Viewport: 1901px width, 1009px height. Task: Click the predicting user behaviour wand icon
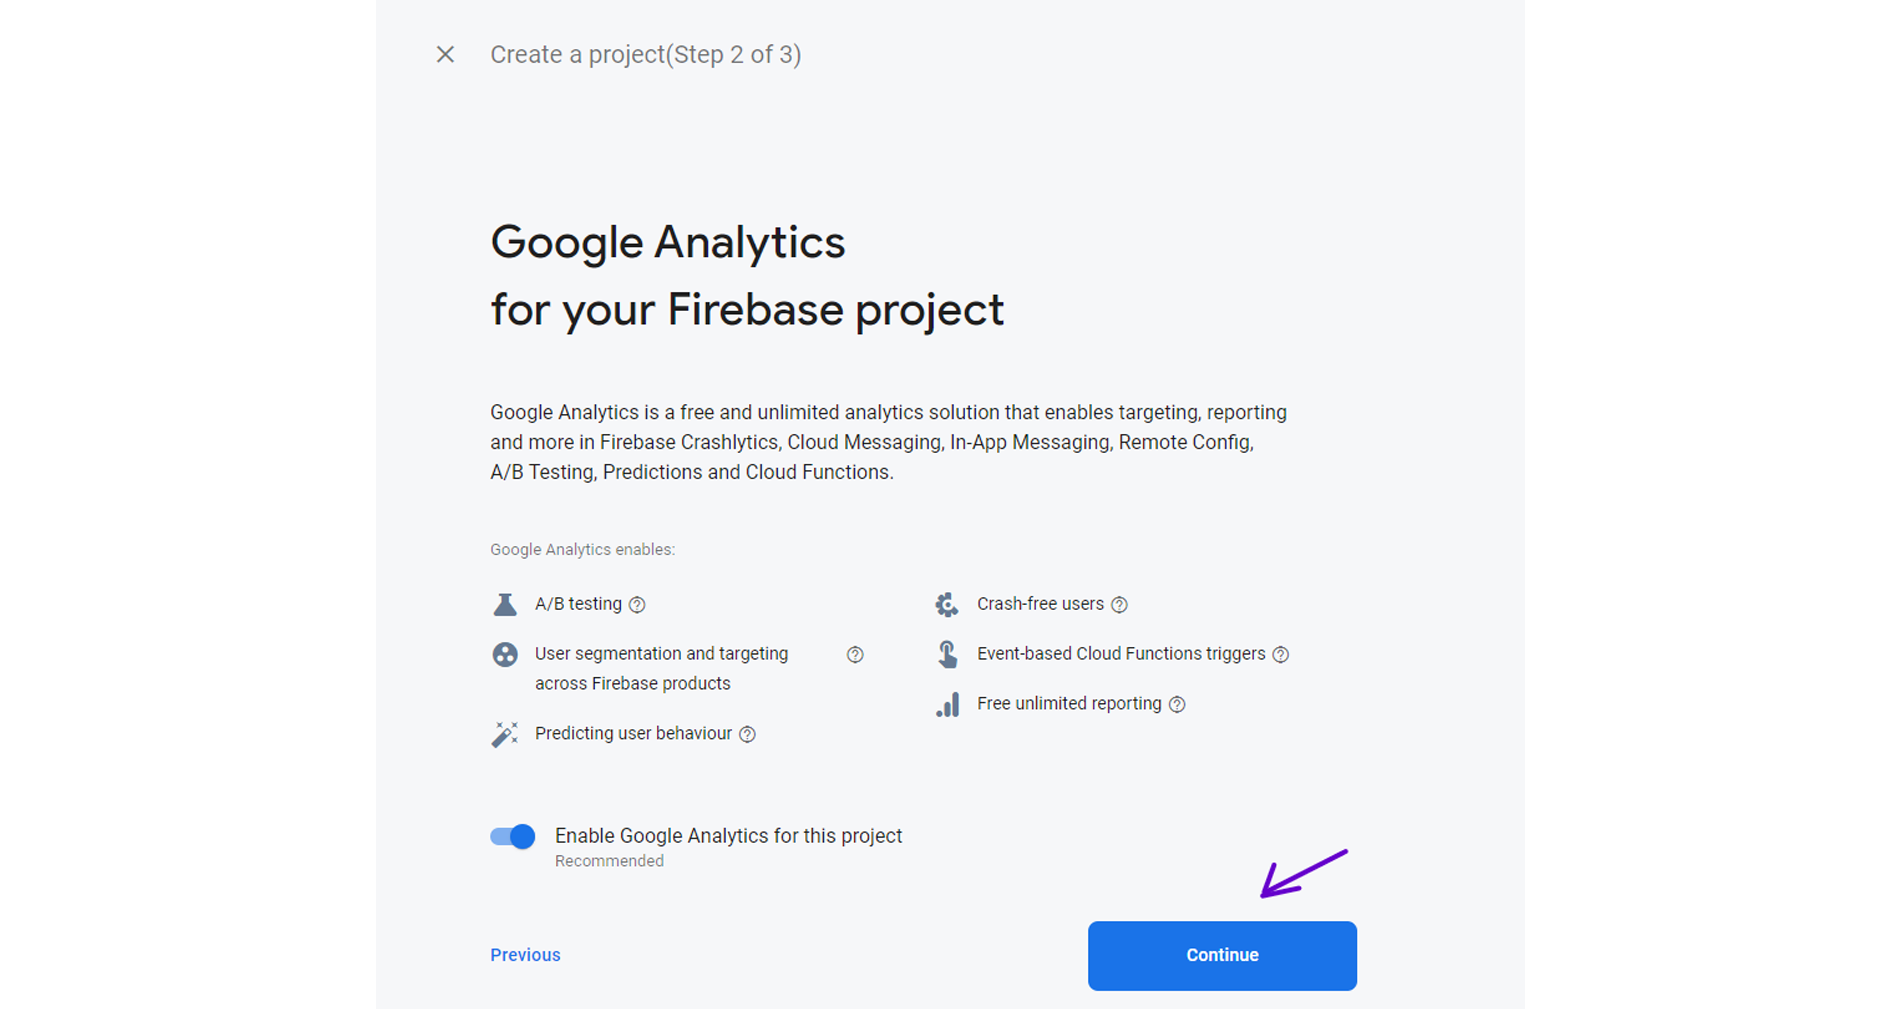(505, 734)
